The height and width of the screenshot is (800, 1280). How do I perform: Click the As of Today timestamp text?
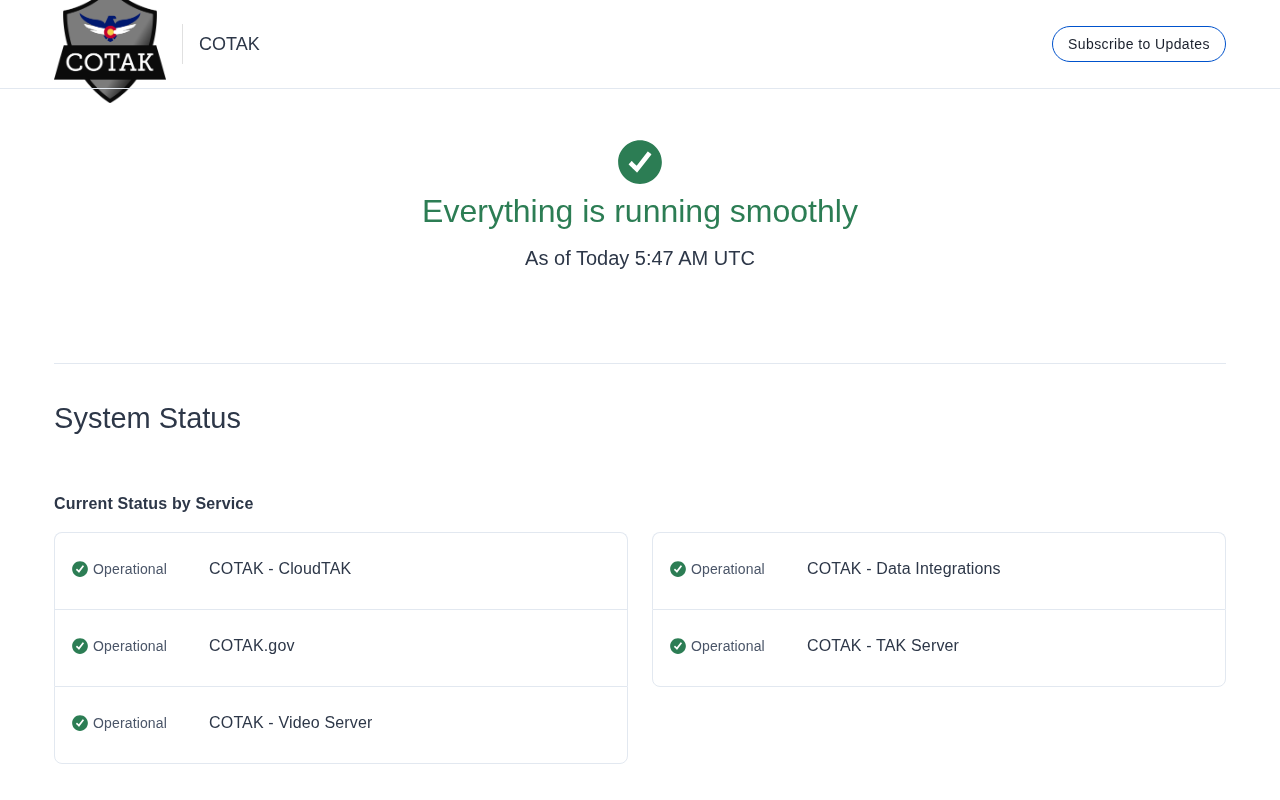[x=640, y=258]
